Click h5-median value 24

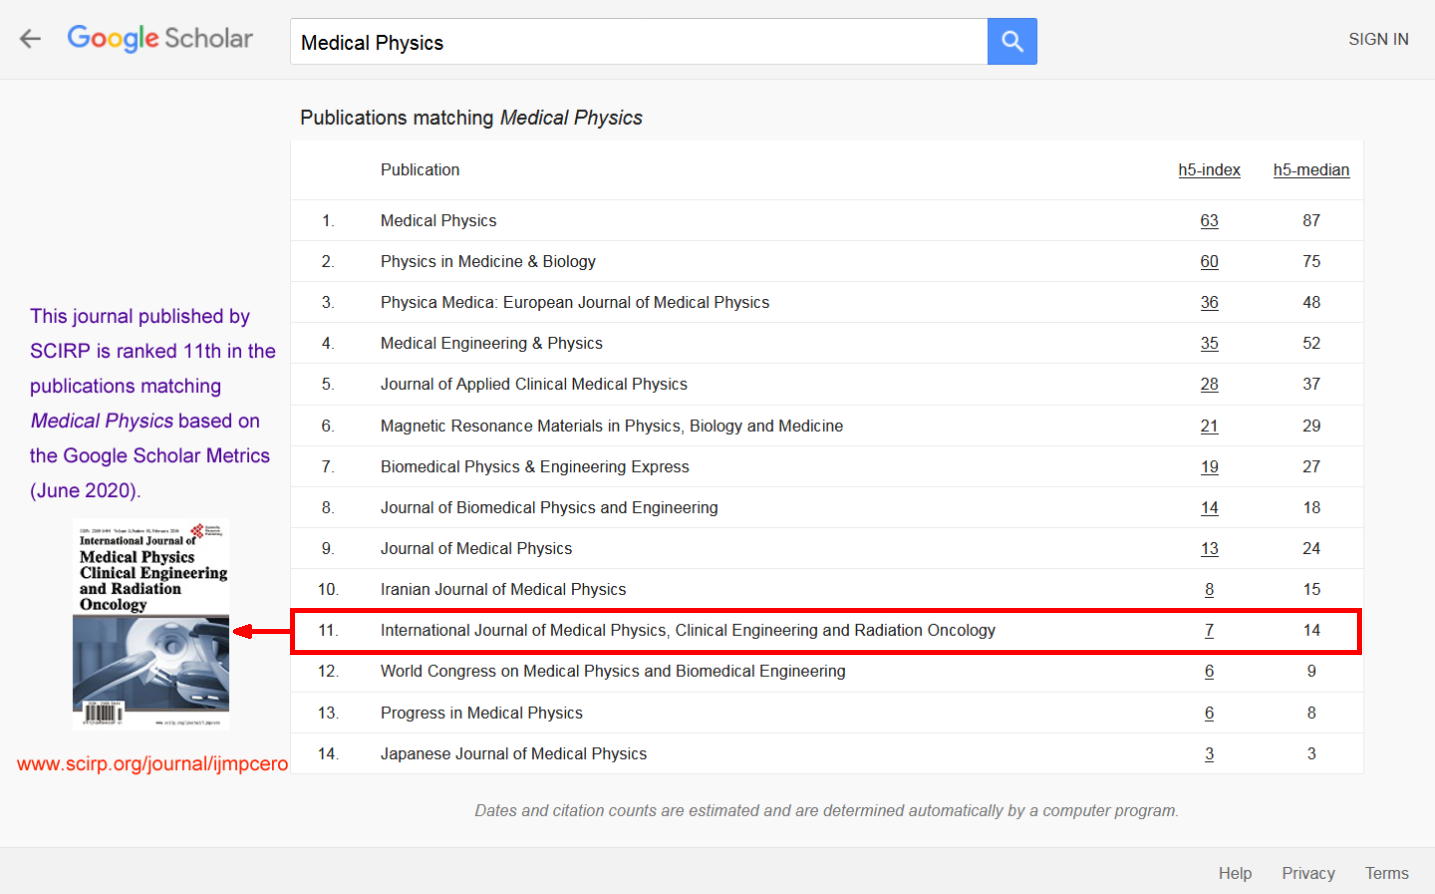[x=1311, y=549]
